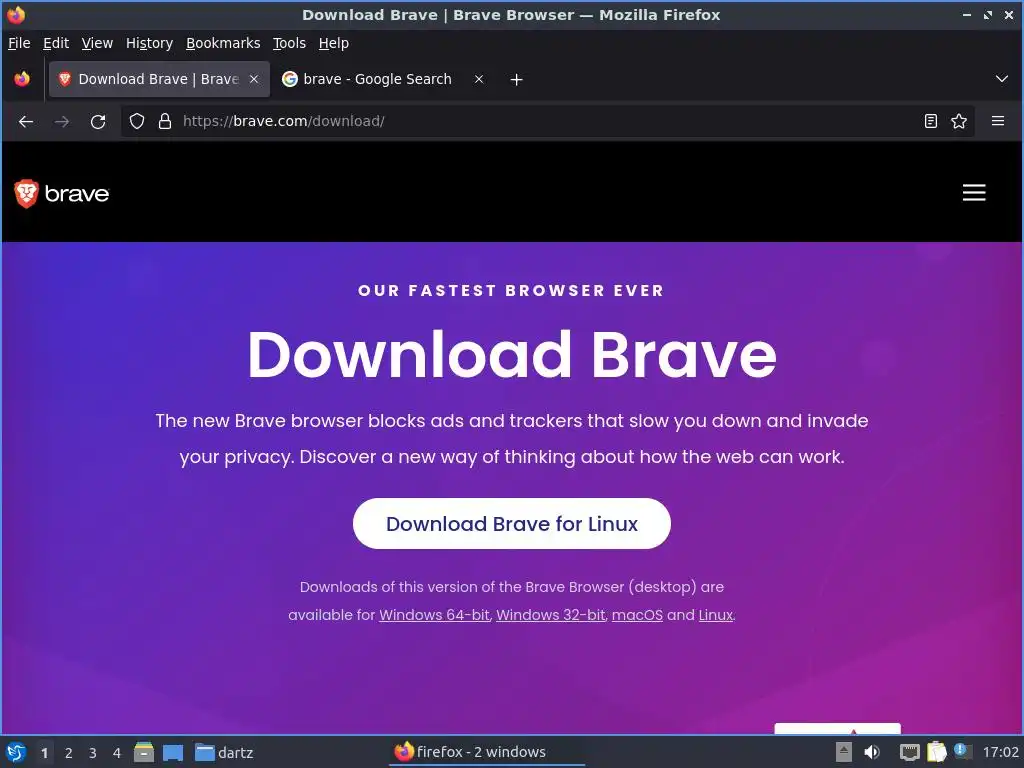Open the taskbar start menu icon
This screenshot has height=768, width=1024.
[x=16, y=752]
